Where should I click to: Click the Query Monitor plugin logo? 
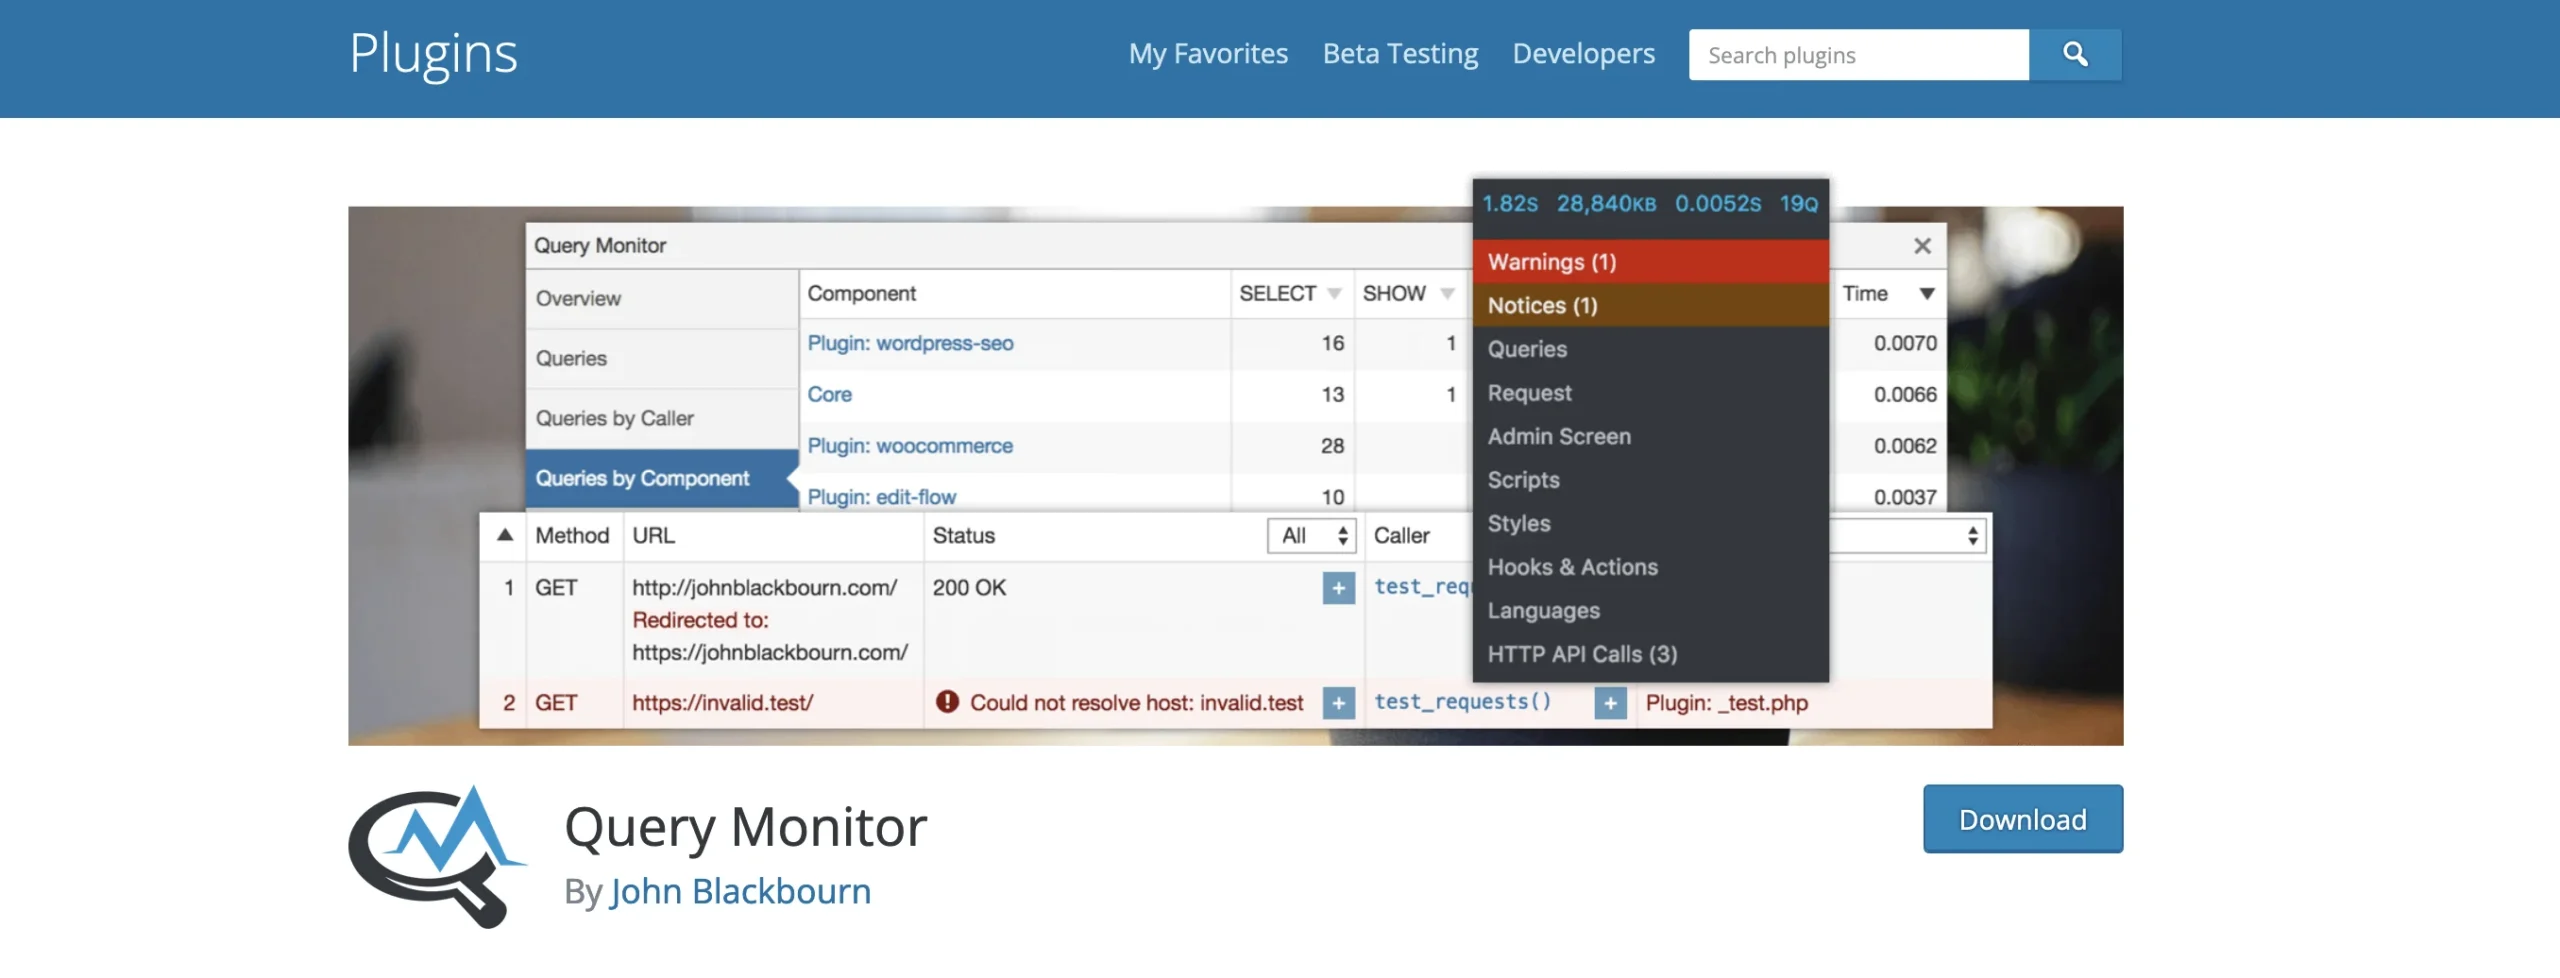(x=437, y=856)
